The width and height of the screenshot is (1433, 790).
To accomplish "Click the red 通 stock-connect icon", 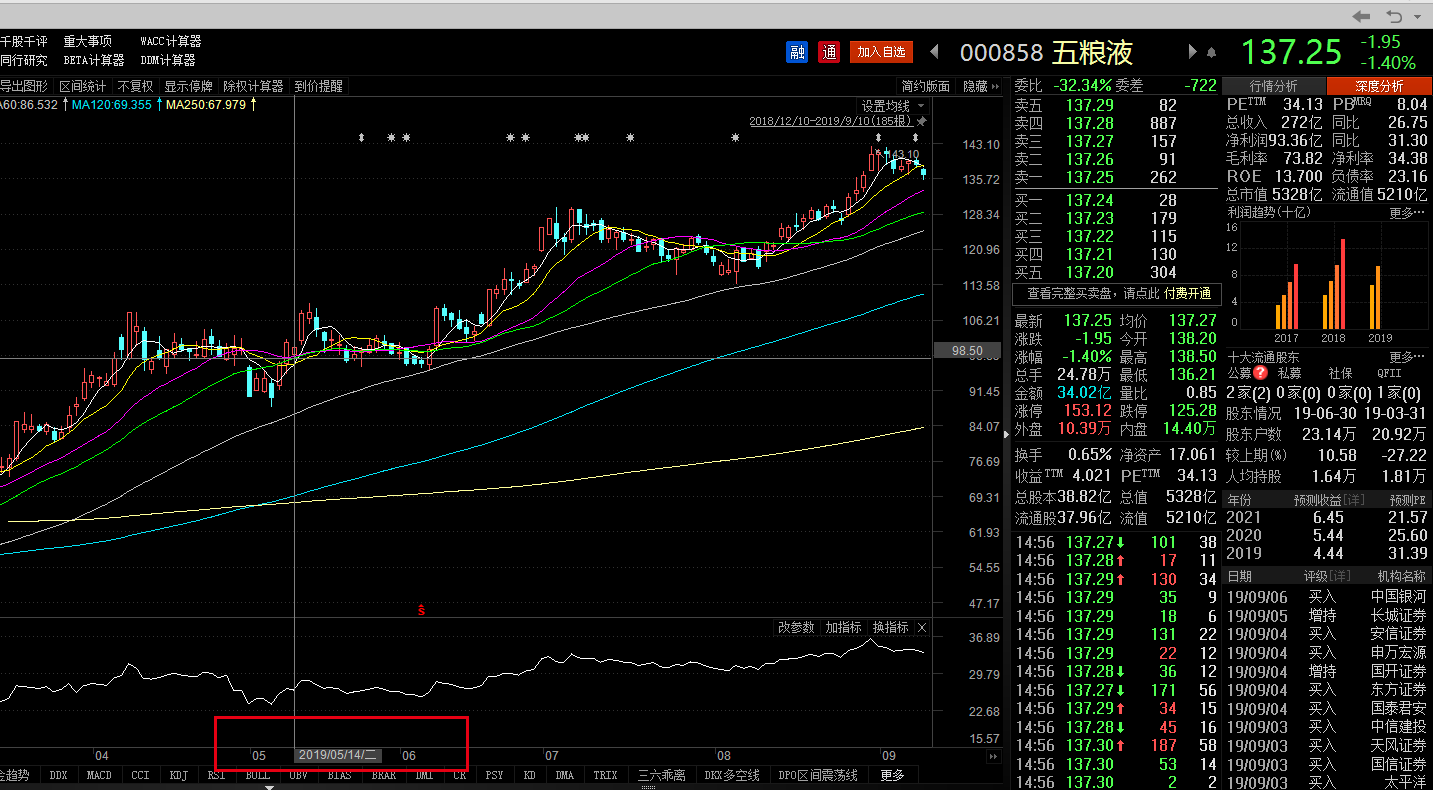I will point(828,52).
